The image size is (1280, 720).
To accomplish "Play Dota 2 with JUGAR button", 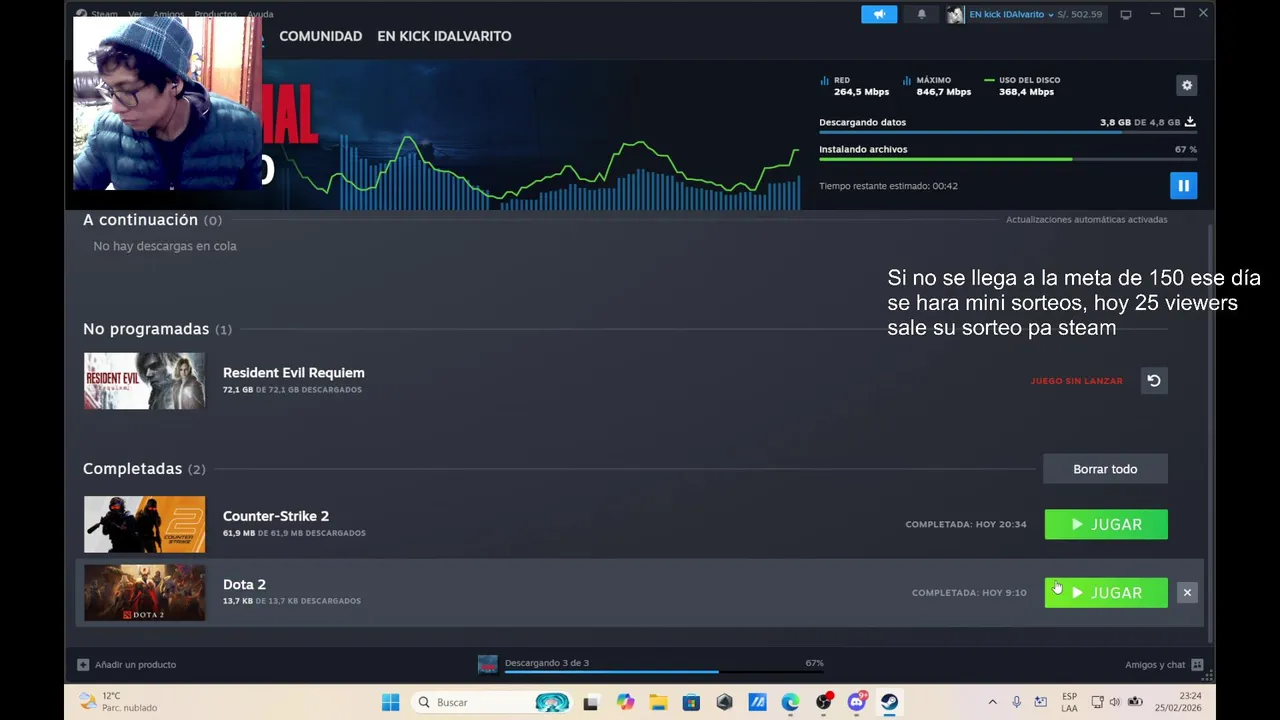I will pyautogui.click(x=1106, y=592).
